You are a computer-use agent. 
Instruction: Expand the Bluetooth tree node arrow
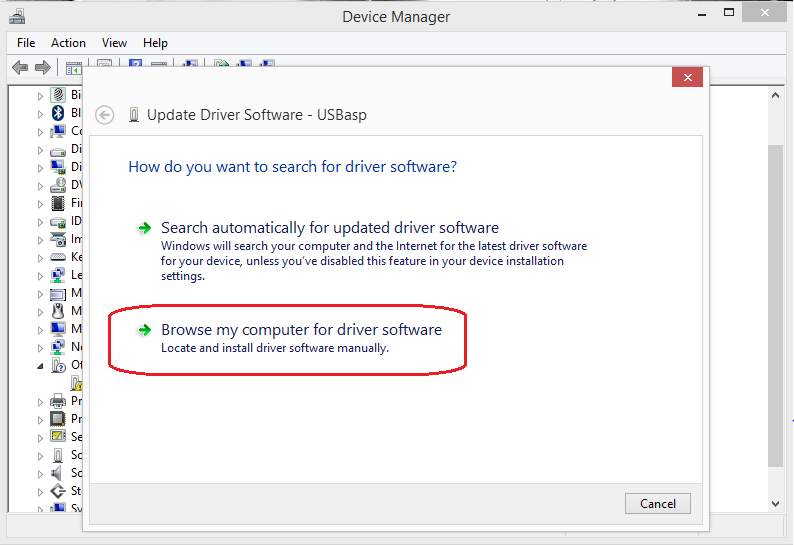coord(41,113)
